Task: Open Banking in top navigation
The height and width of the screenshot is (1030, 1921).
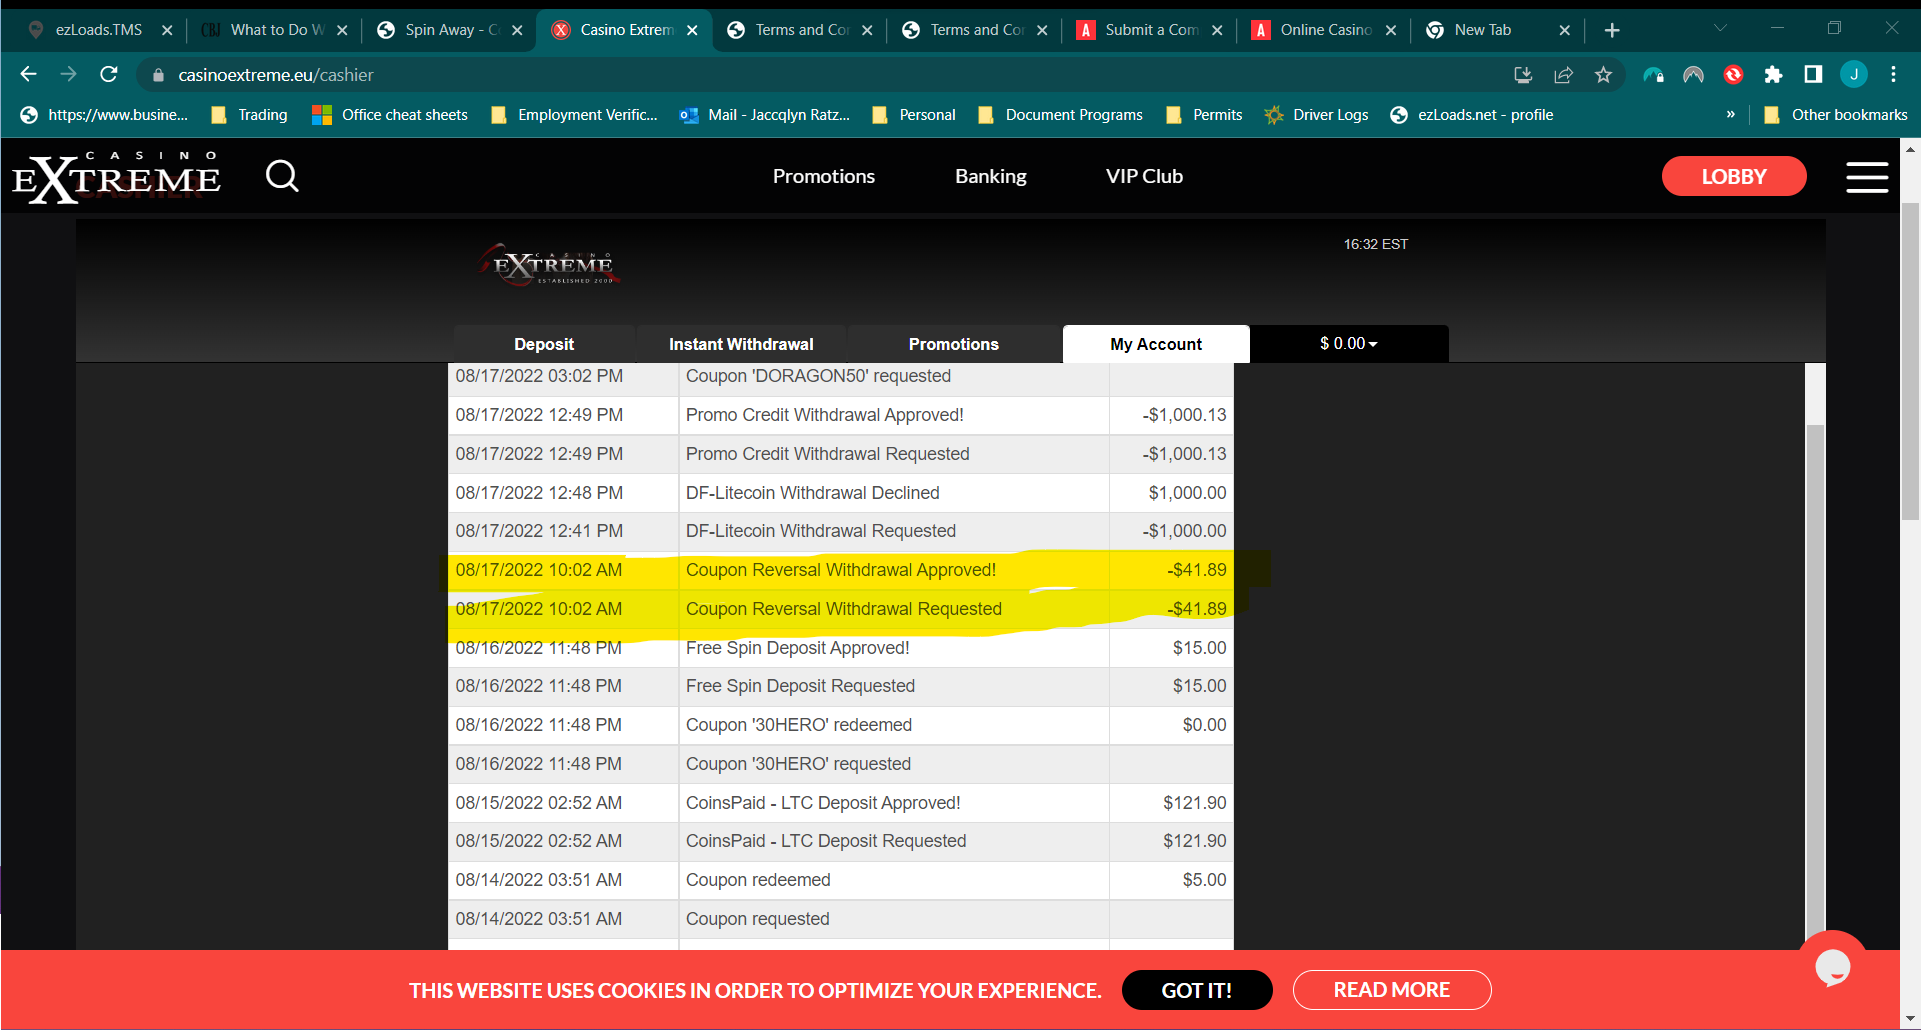Action: click(x=990, y=176)
